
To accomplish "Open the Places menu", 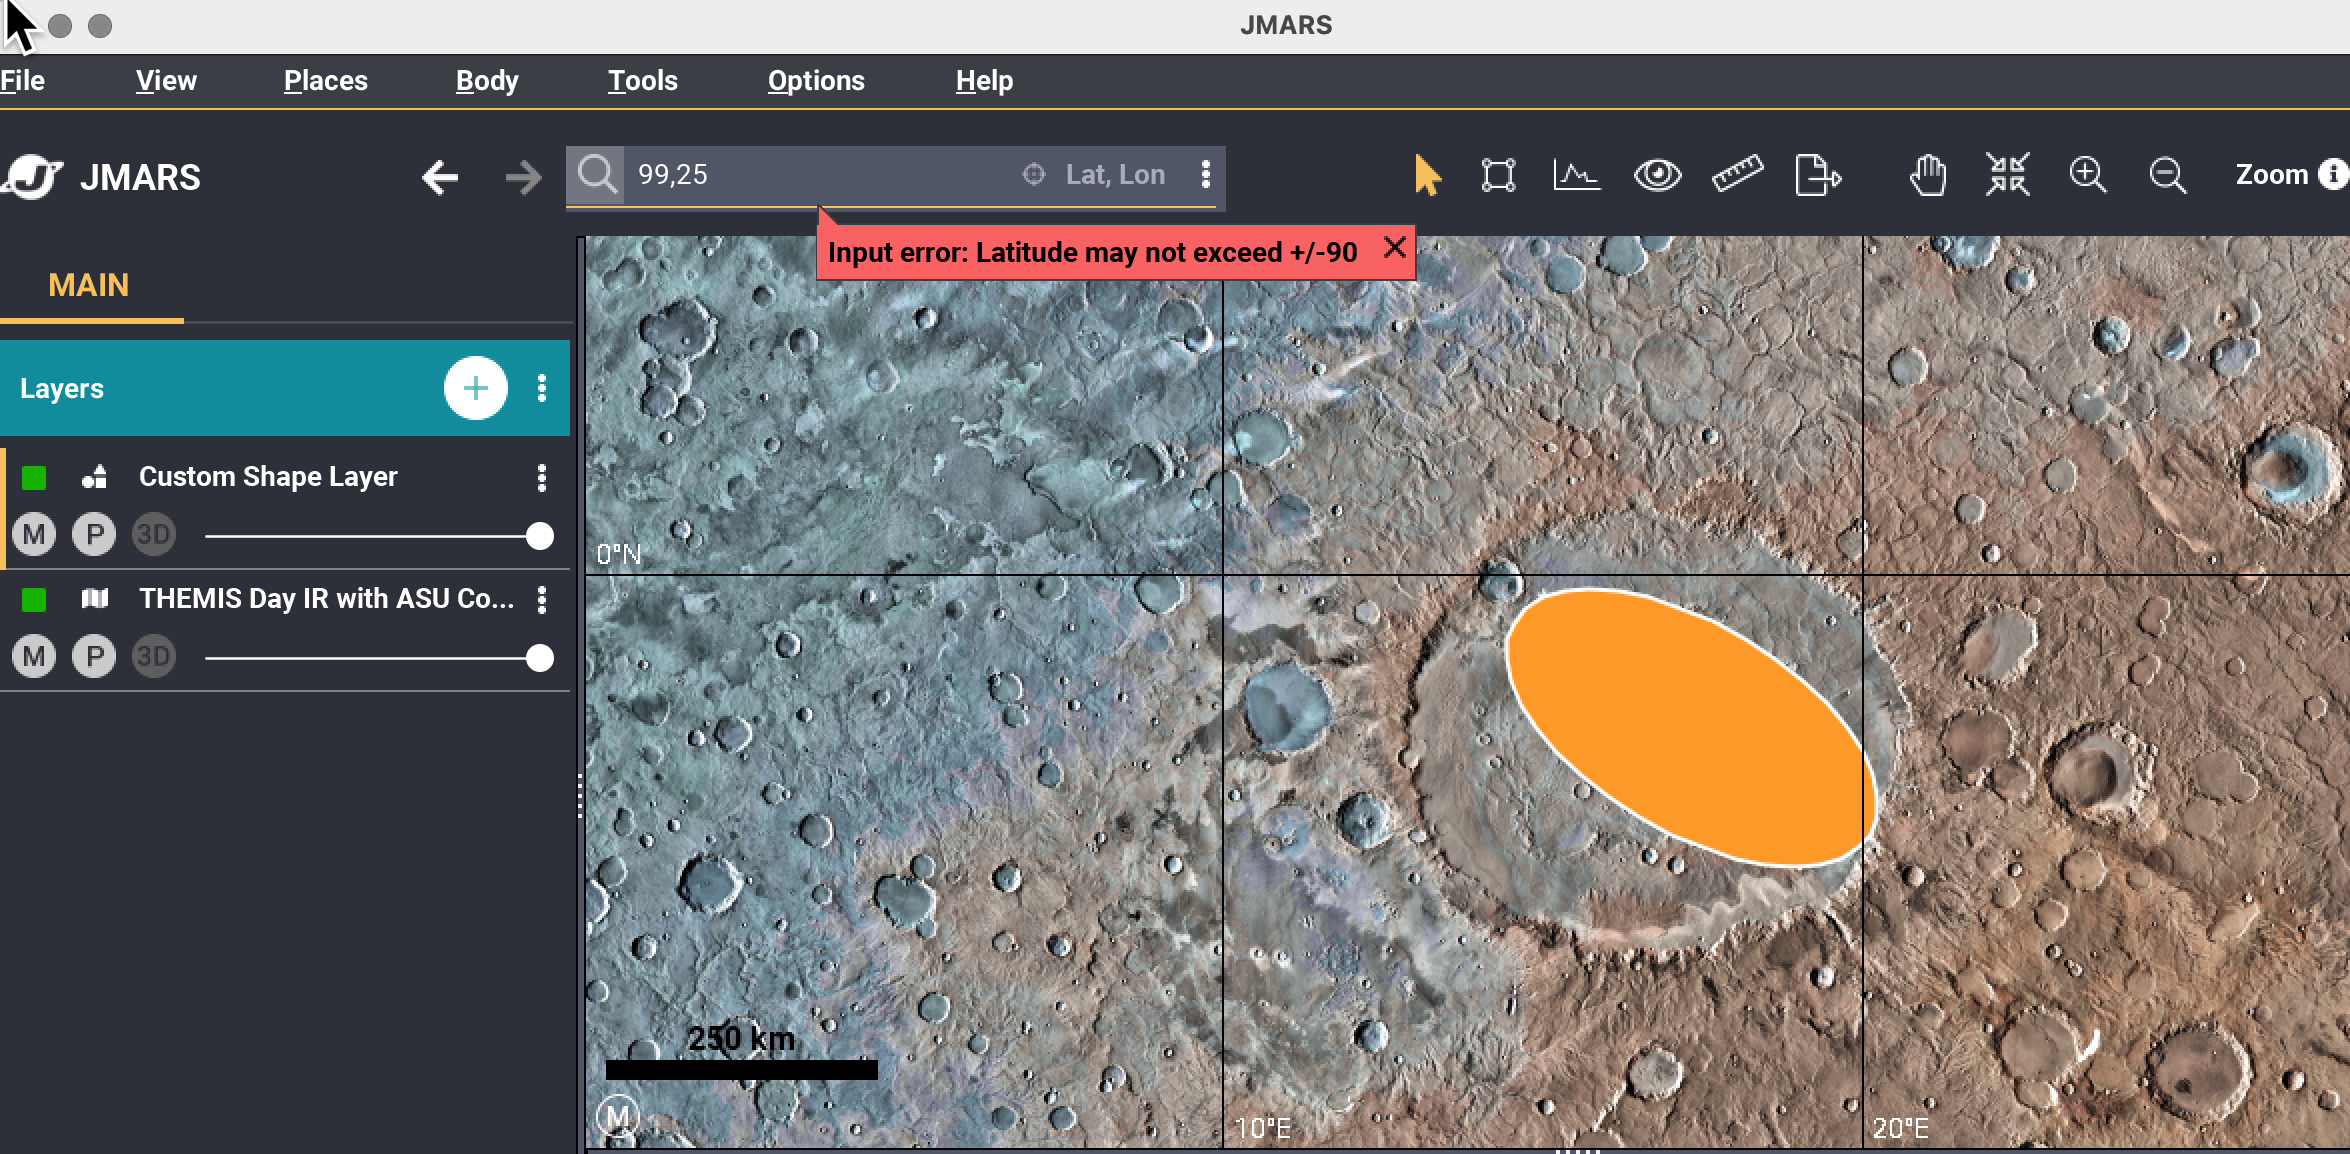I will point(325,81).
